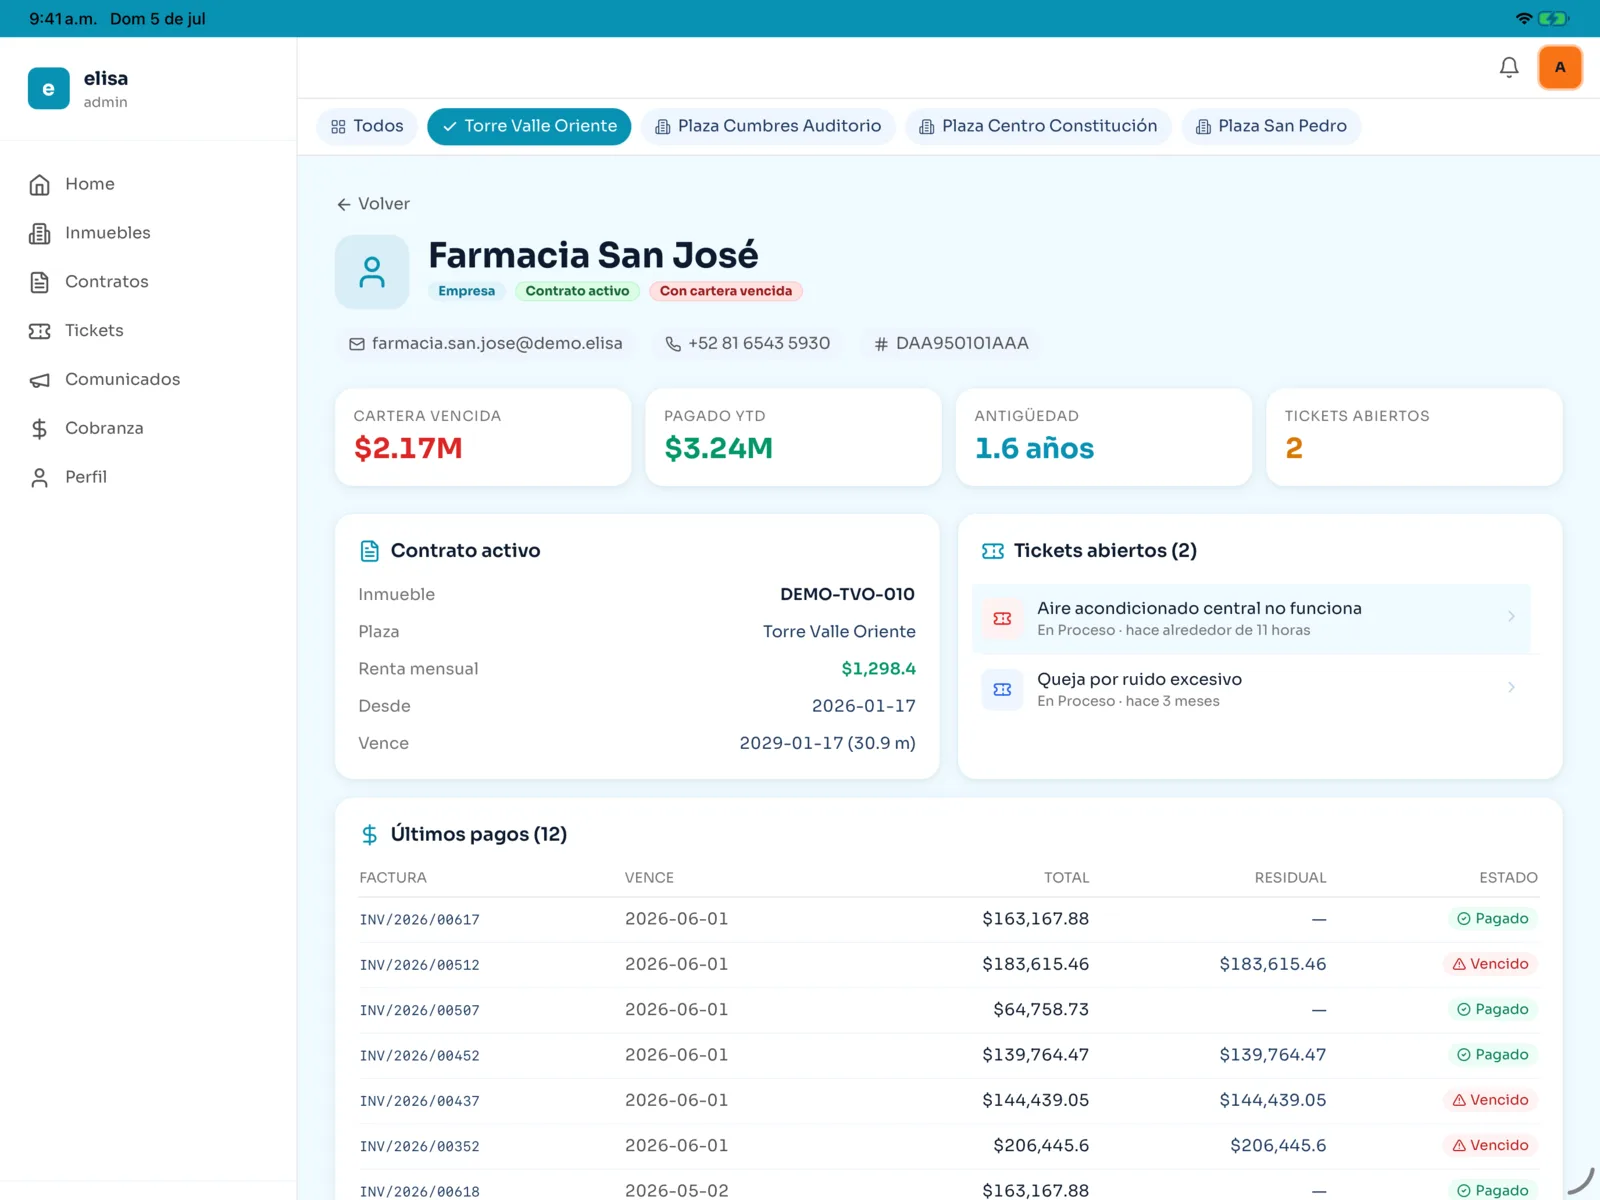Screen dimensions: 1600x1200
Task: Click invoice INV/2026/00512
Action: 420,965
